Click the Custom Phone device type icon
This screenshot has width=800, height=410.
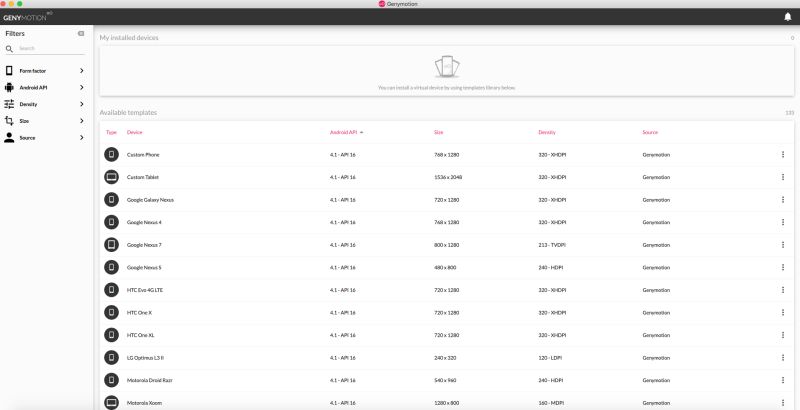(111, 155)
